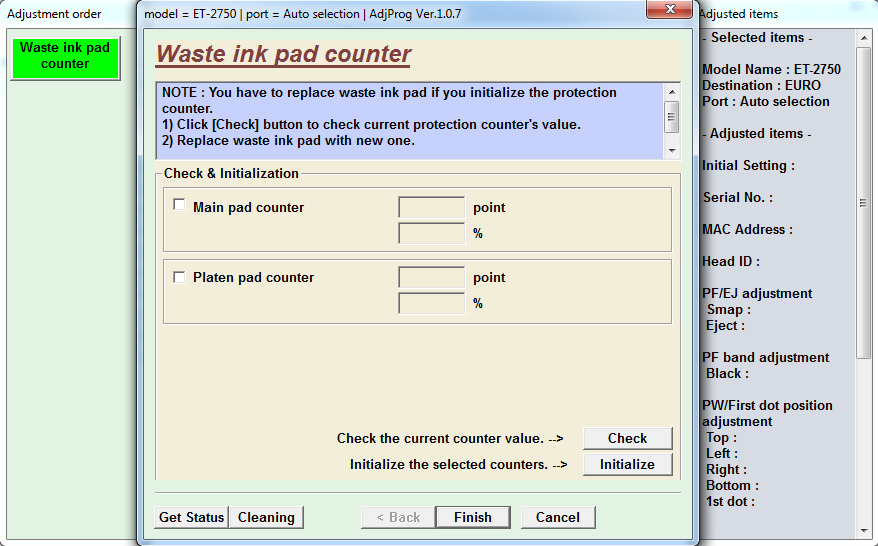Image resolution: width=878 pixels, height=546 pixels.
Task: Click the Main pad counter percent field
Action: point(431,234)
